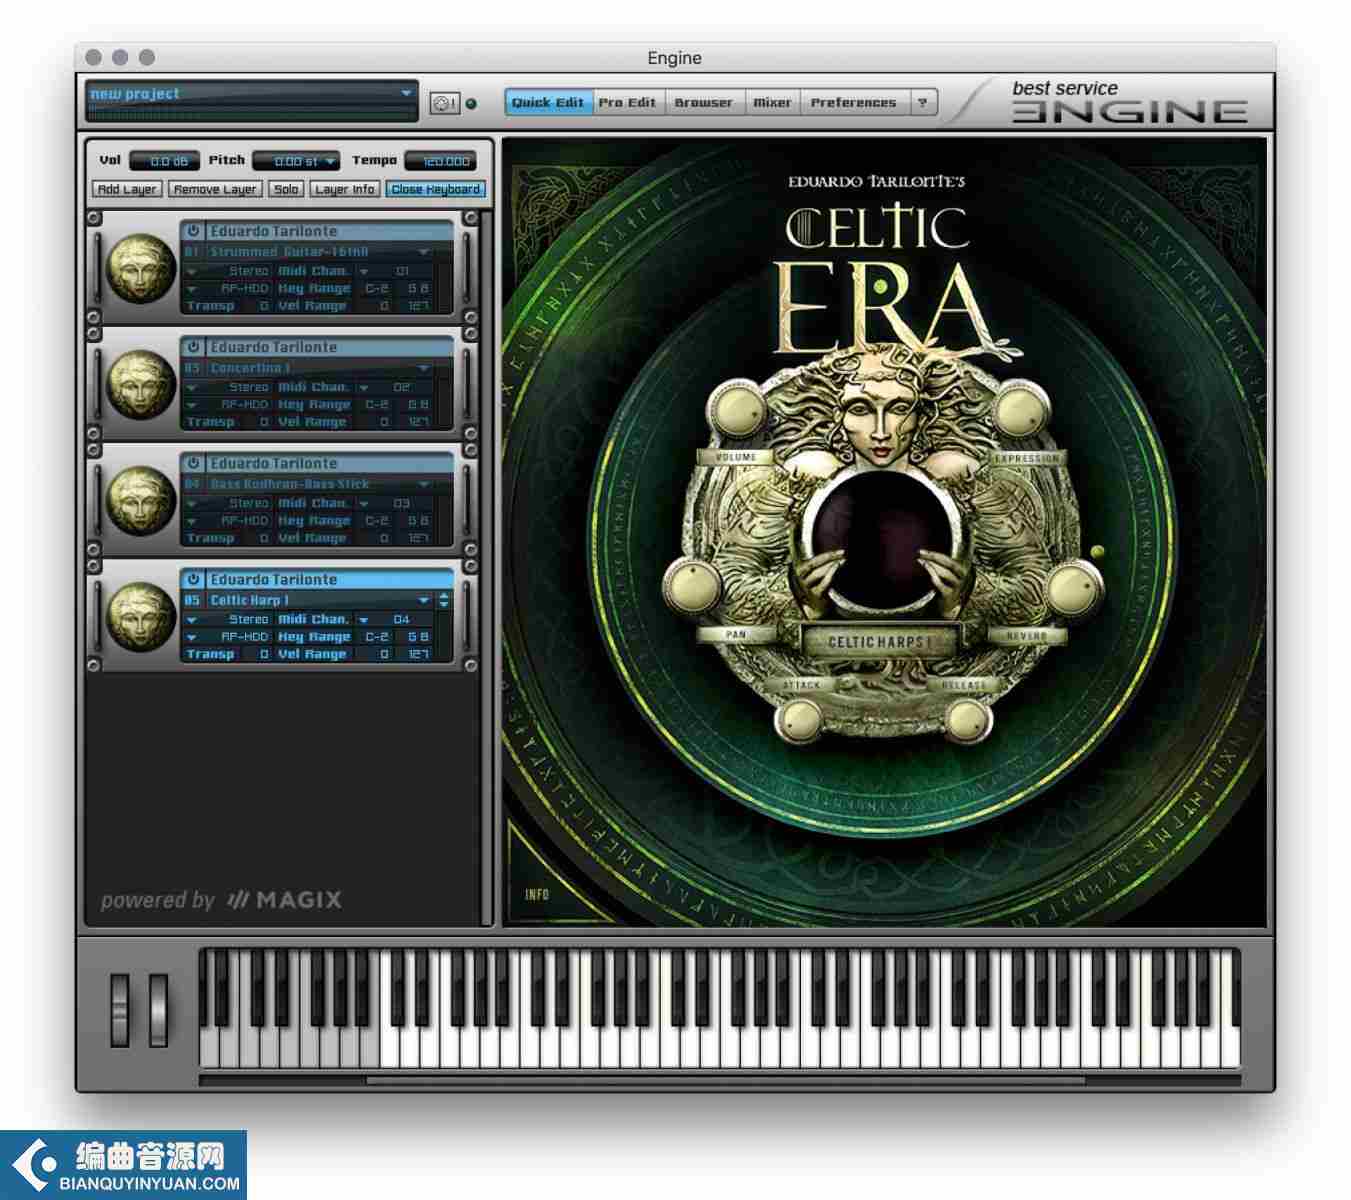Toggle power for Concertina I layer

coord(193,346)
